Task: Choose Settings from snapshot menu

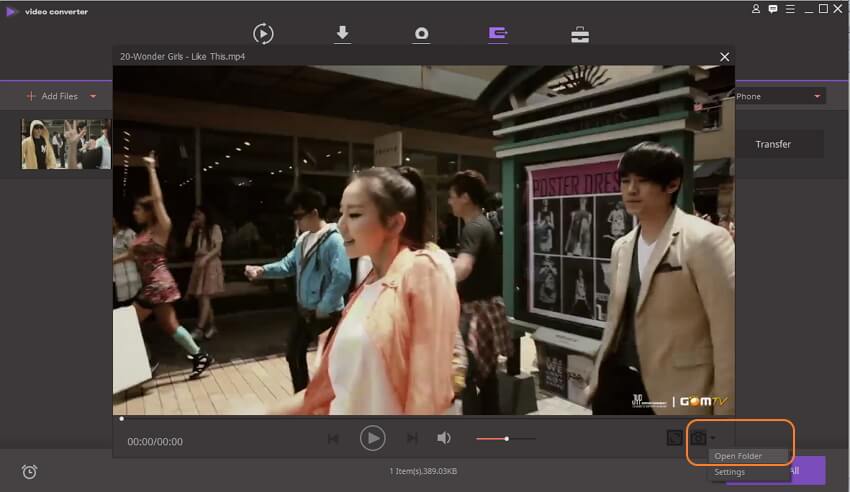Action: [729, 472]
